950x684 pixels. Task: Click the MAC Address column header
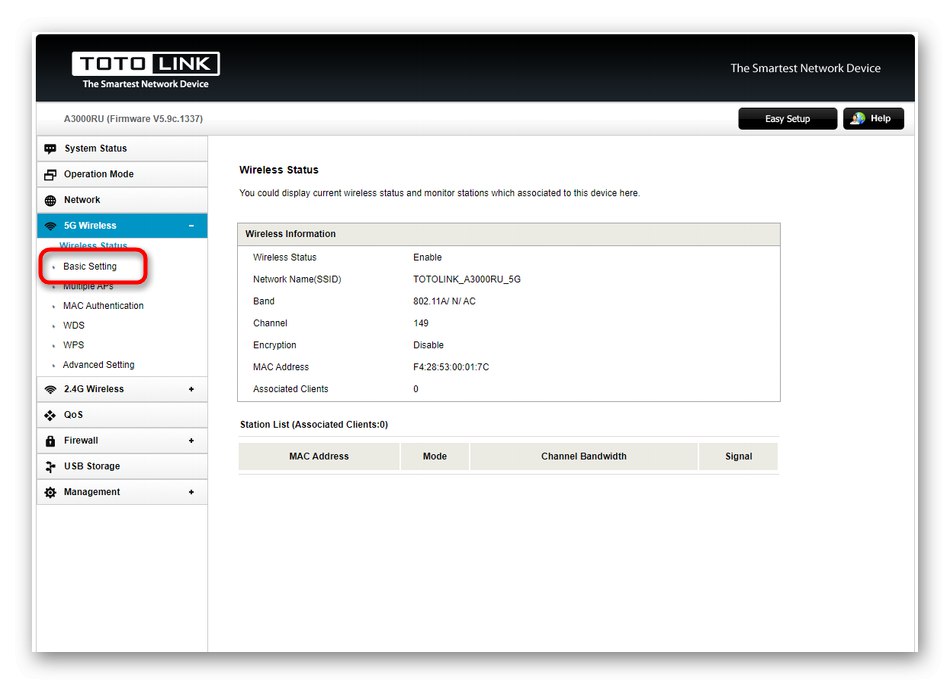pyautogui.click(x=319, y=457)
